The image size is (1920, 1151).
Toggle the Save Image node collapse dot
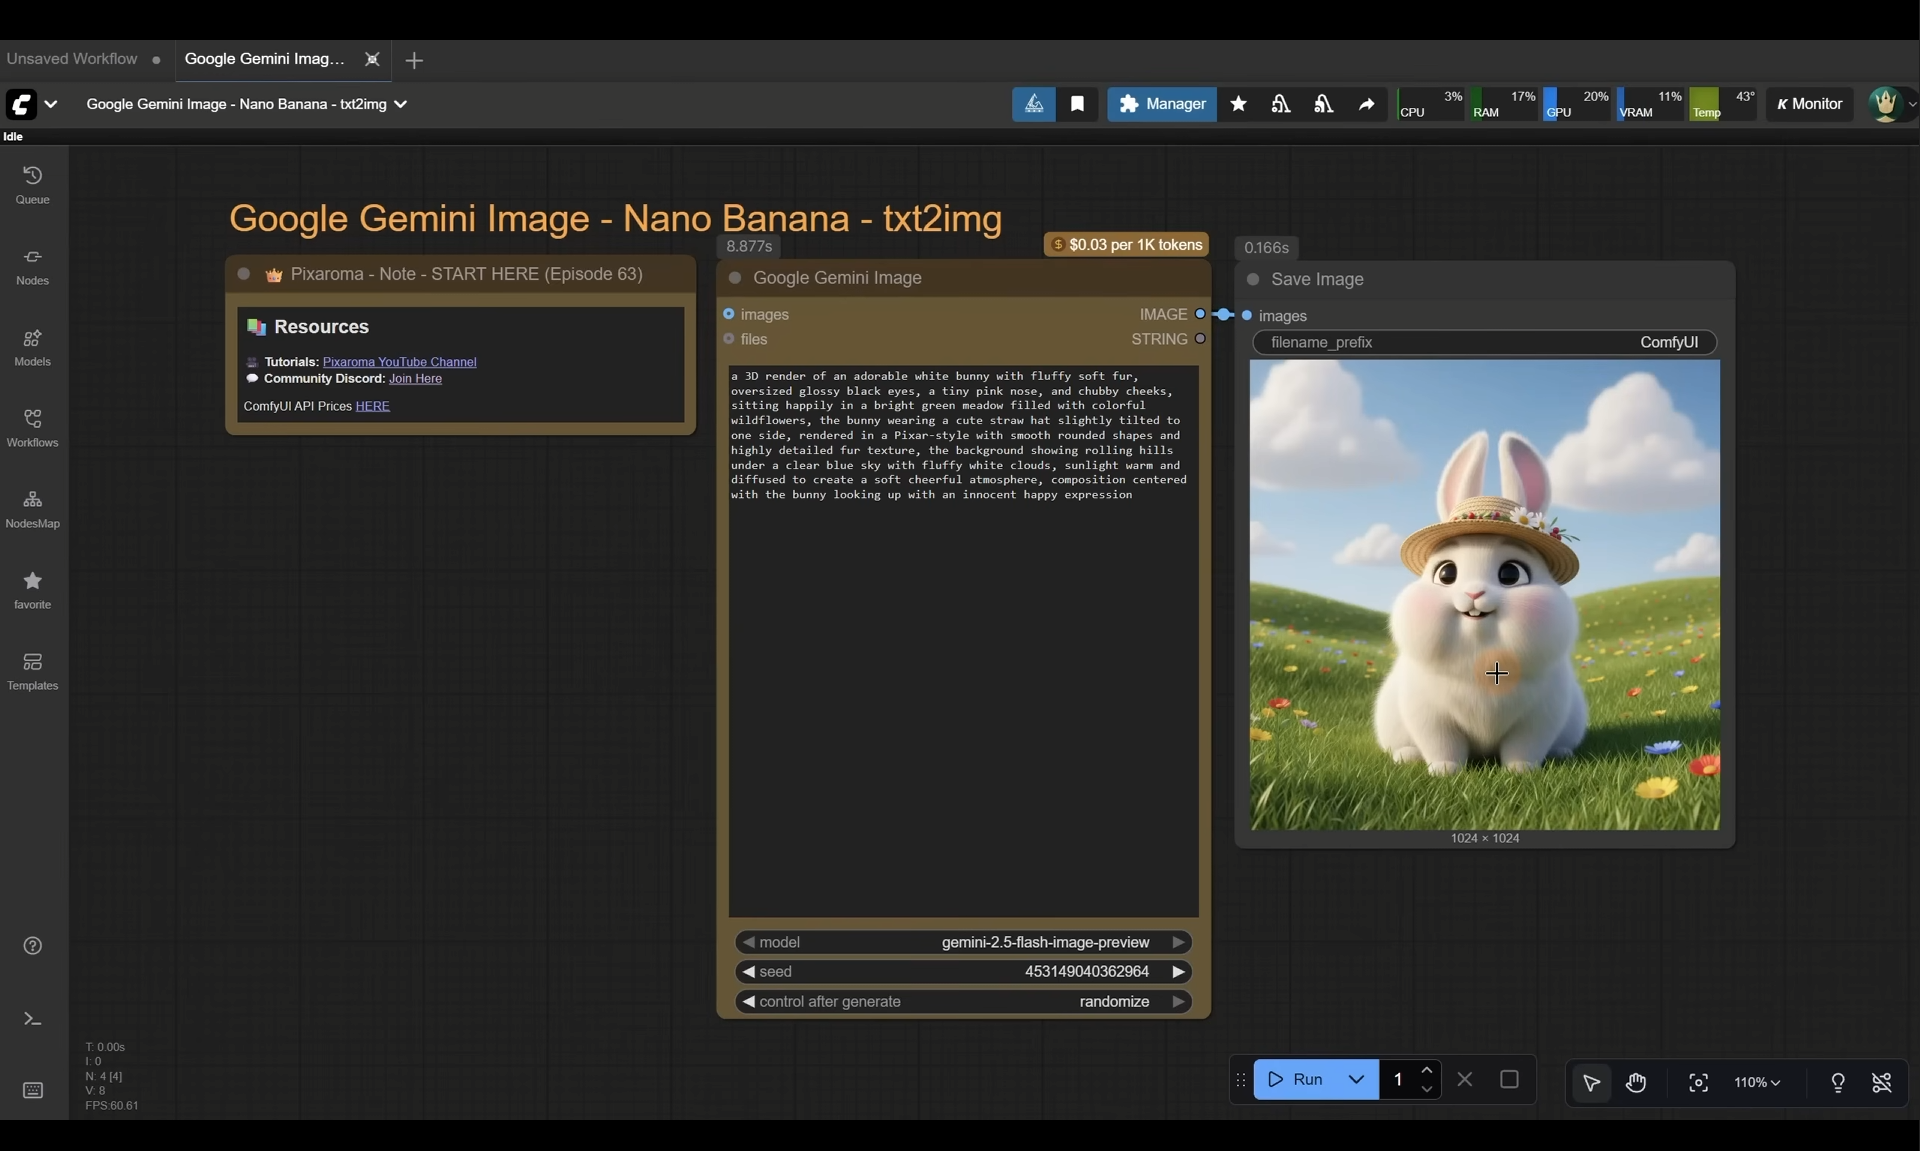pyautogui.click(x=1253, y=280)
